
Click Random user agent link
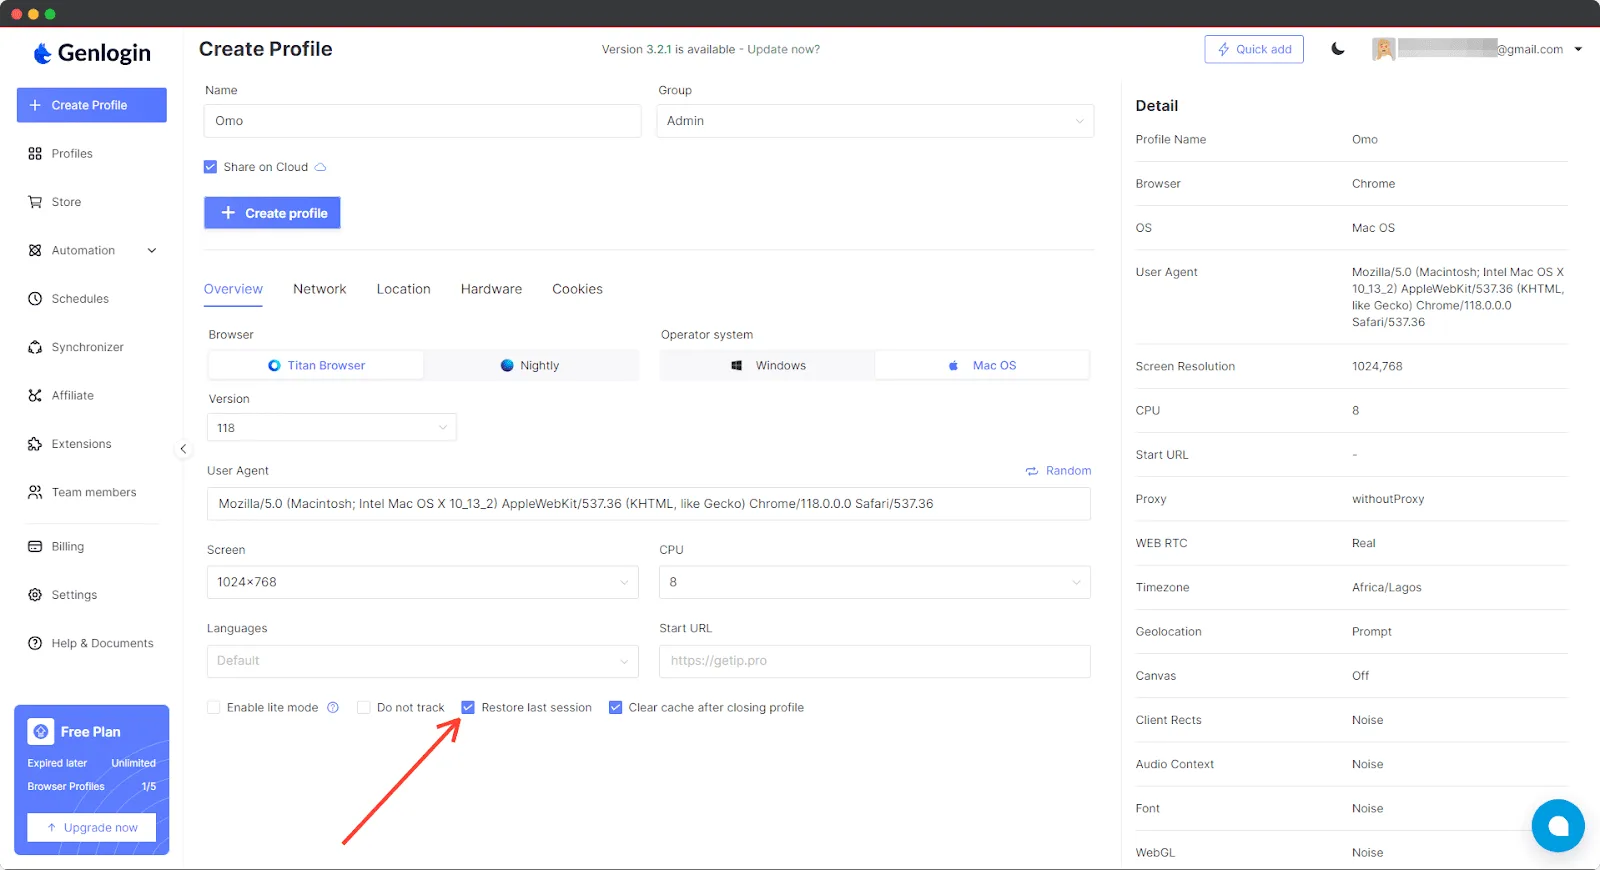click(x=1068, y=471)
